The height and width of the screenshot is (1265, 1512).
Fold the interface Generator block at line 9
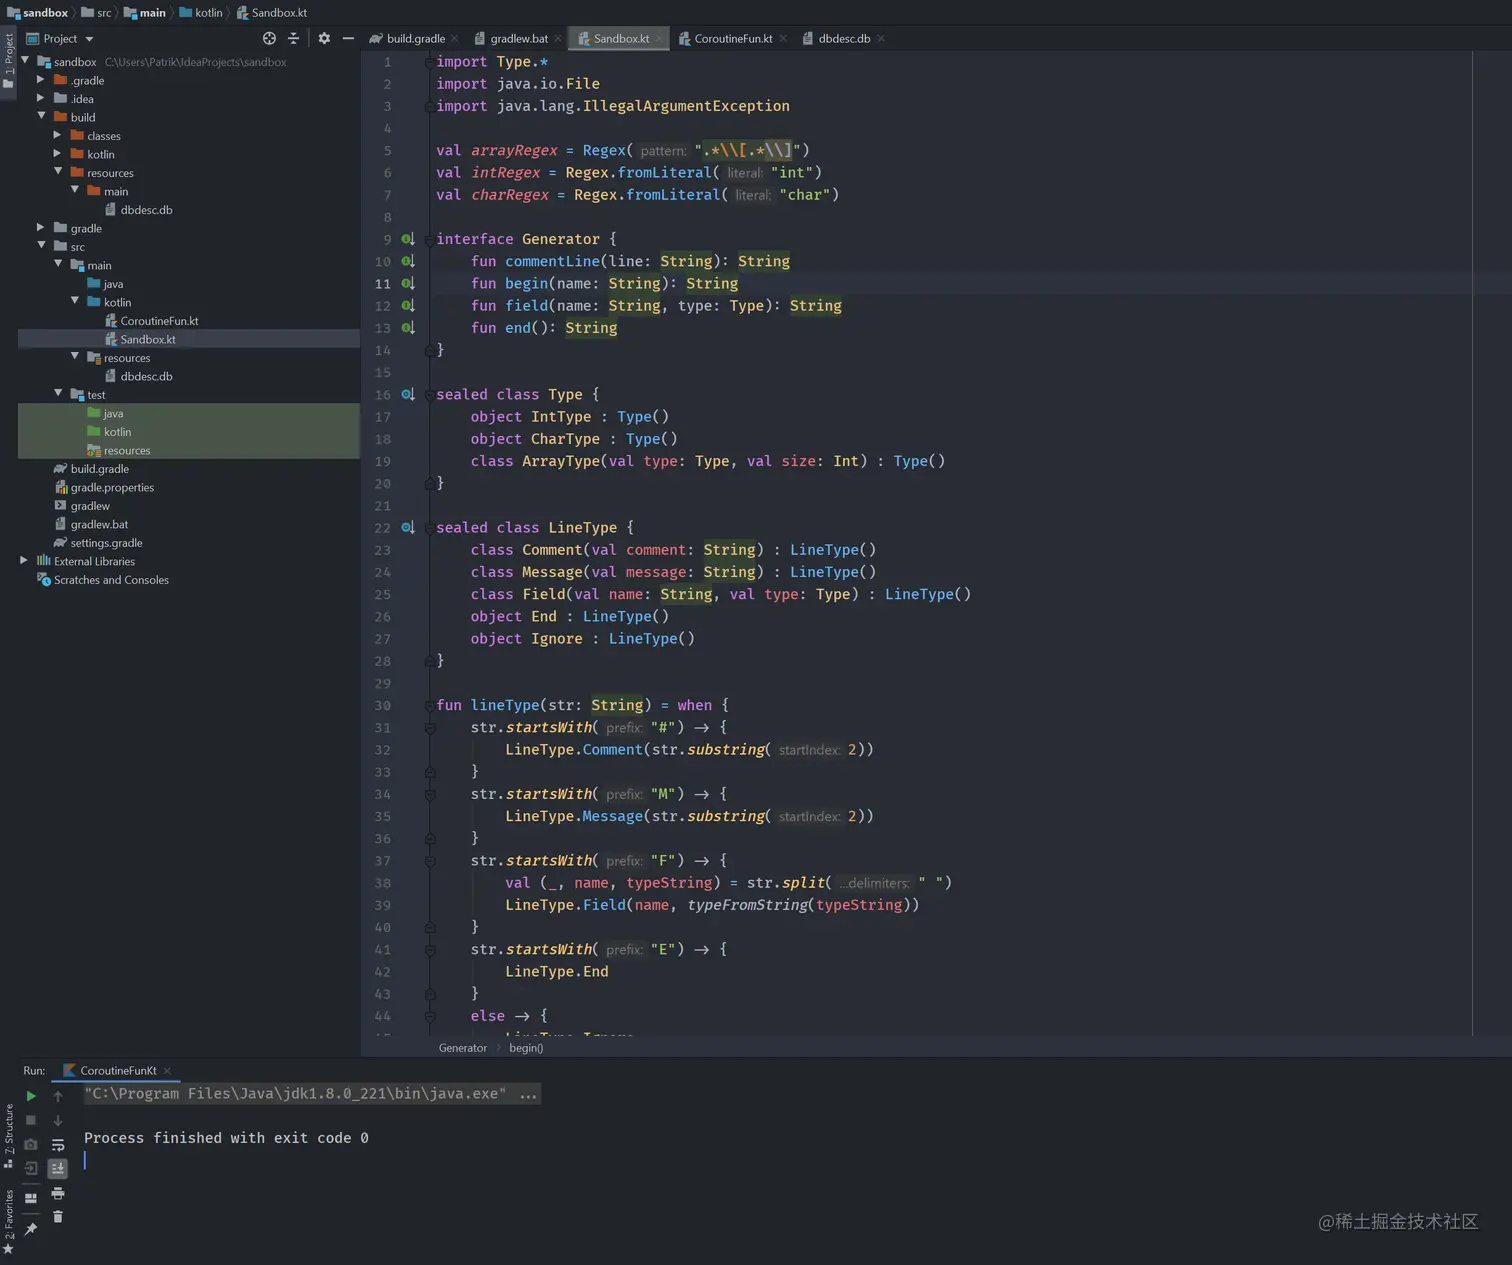point(430,239)
